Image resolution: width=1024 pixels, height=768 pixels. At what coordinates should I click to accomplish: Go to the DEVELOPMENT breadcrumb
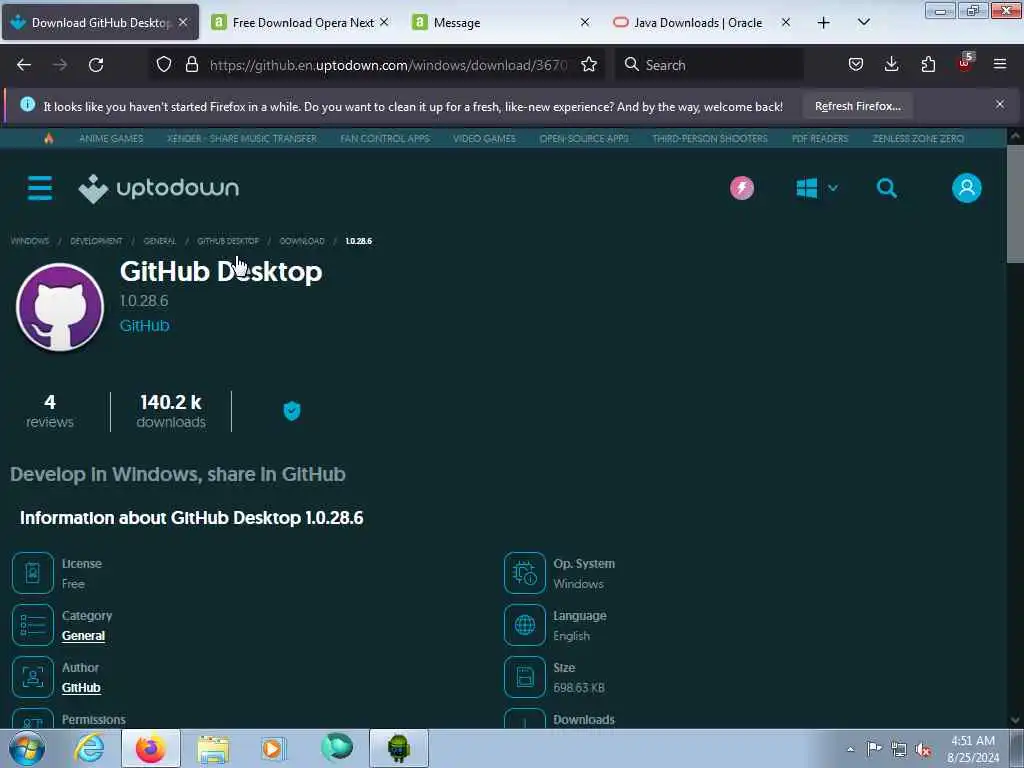click(96, 241)
